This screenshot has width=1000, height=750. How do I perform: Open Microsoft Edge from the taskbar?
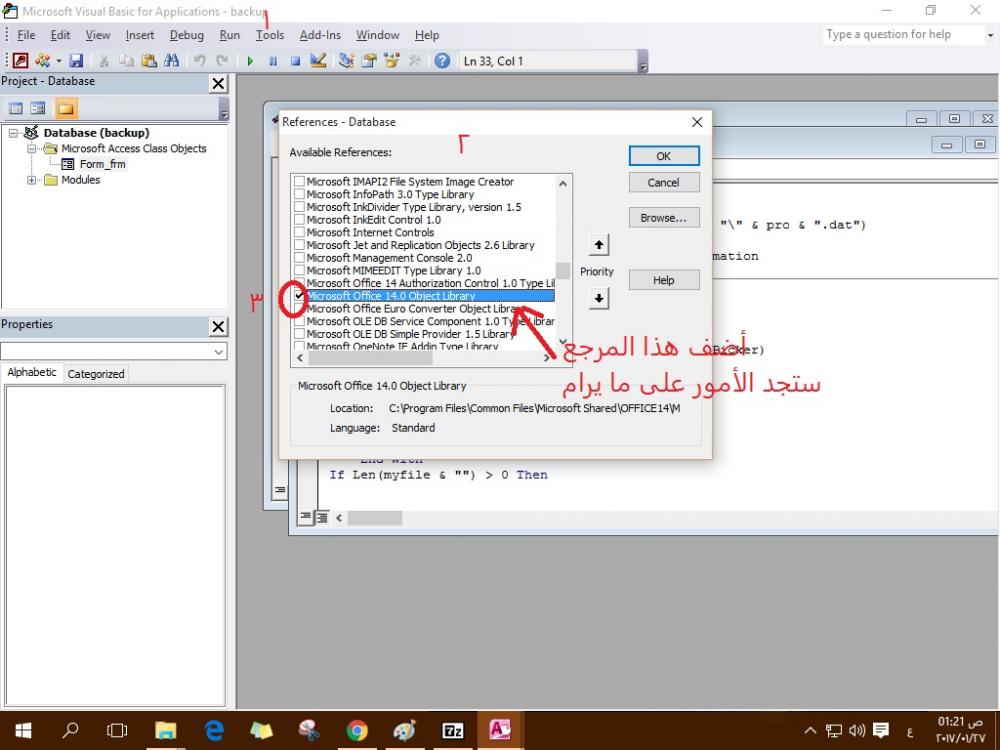coord(214,730)
